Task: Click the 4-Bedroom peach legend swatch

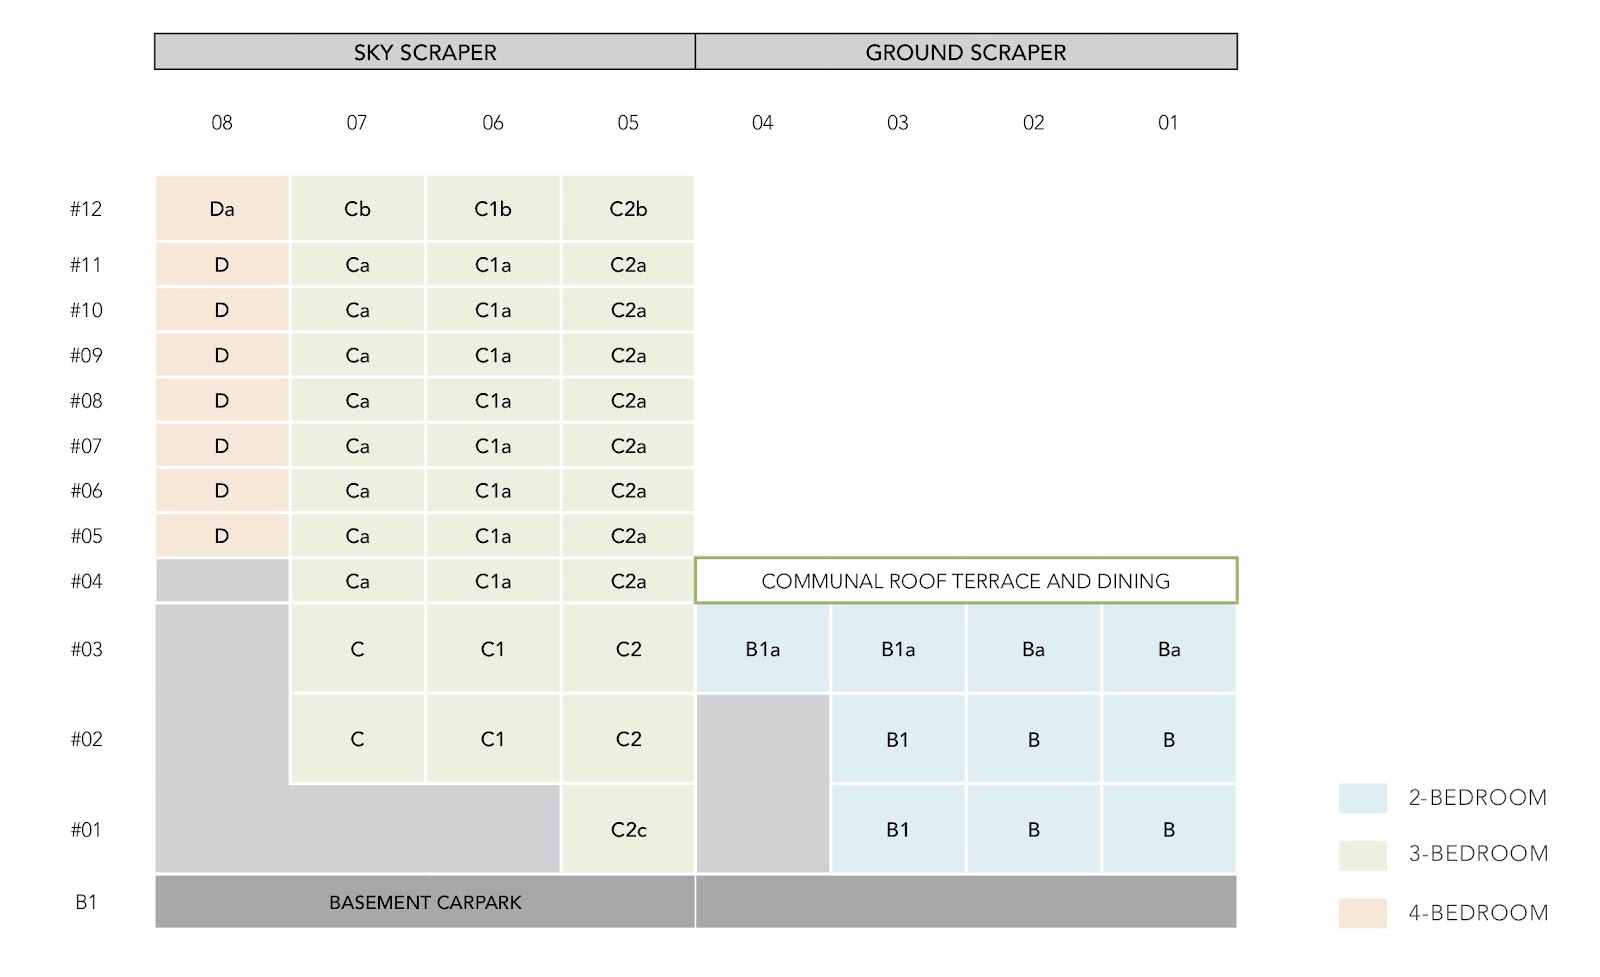Action: (1363, 913)
